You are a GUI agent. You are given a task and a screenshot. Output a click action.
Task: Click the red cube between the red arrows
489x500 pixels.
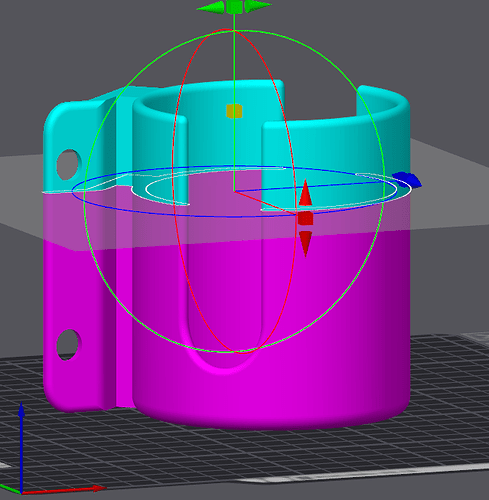pyautogui.click(x=305, y=219)
